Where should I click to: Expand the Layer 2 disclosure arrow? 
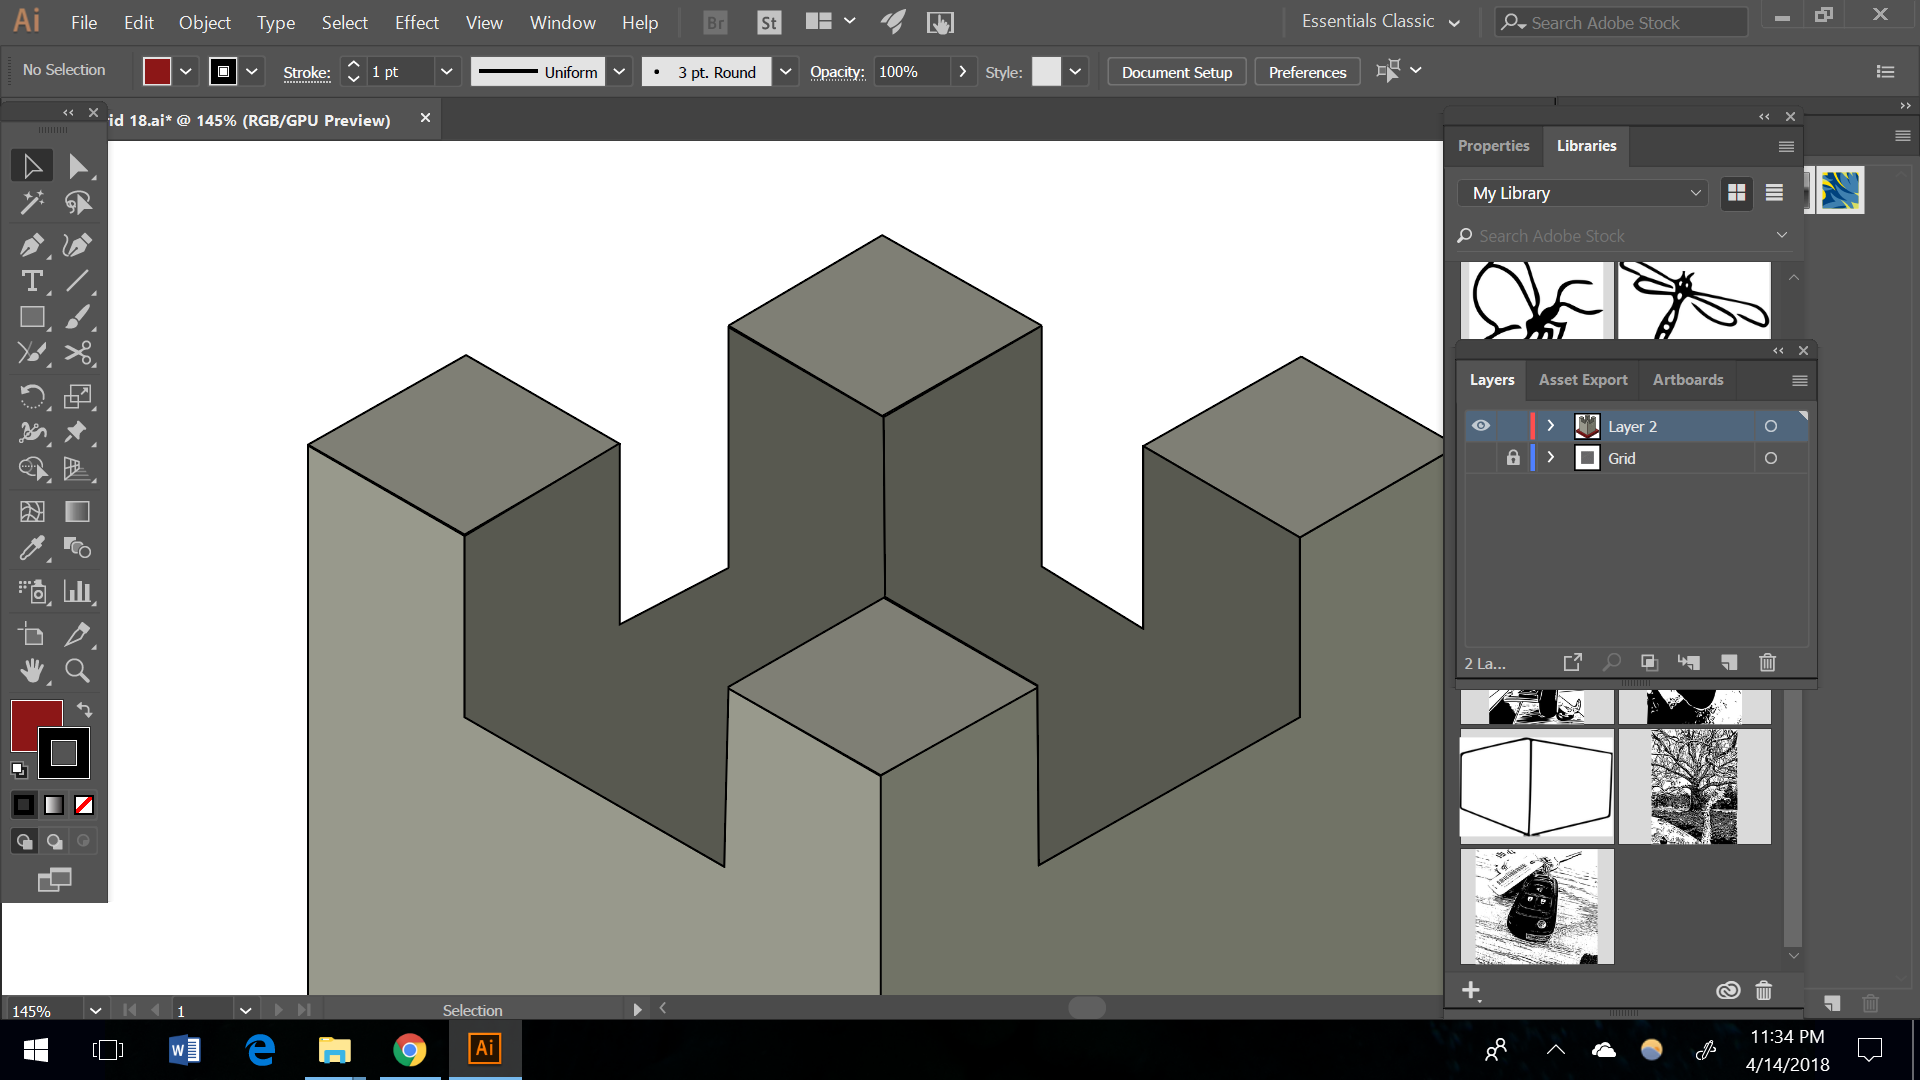click(x=1551, y=425)
